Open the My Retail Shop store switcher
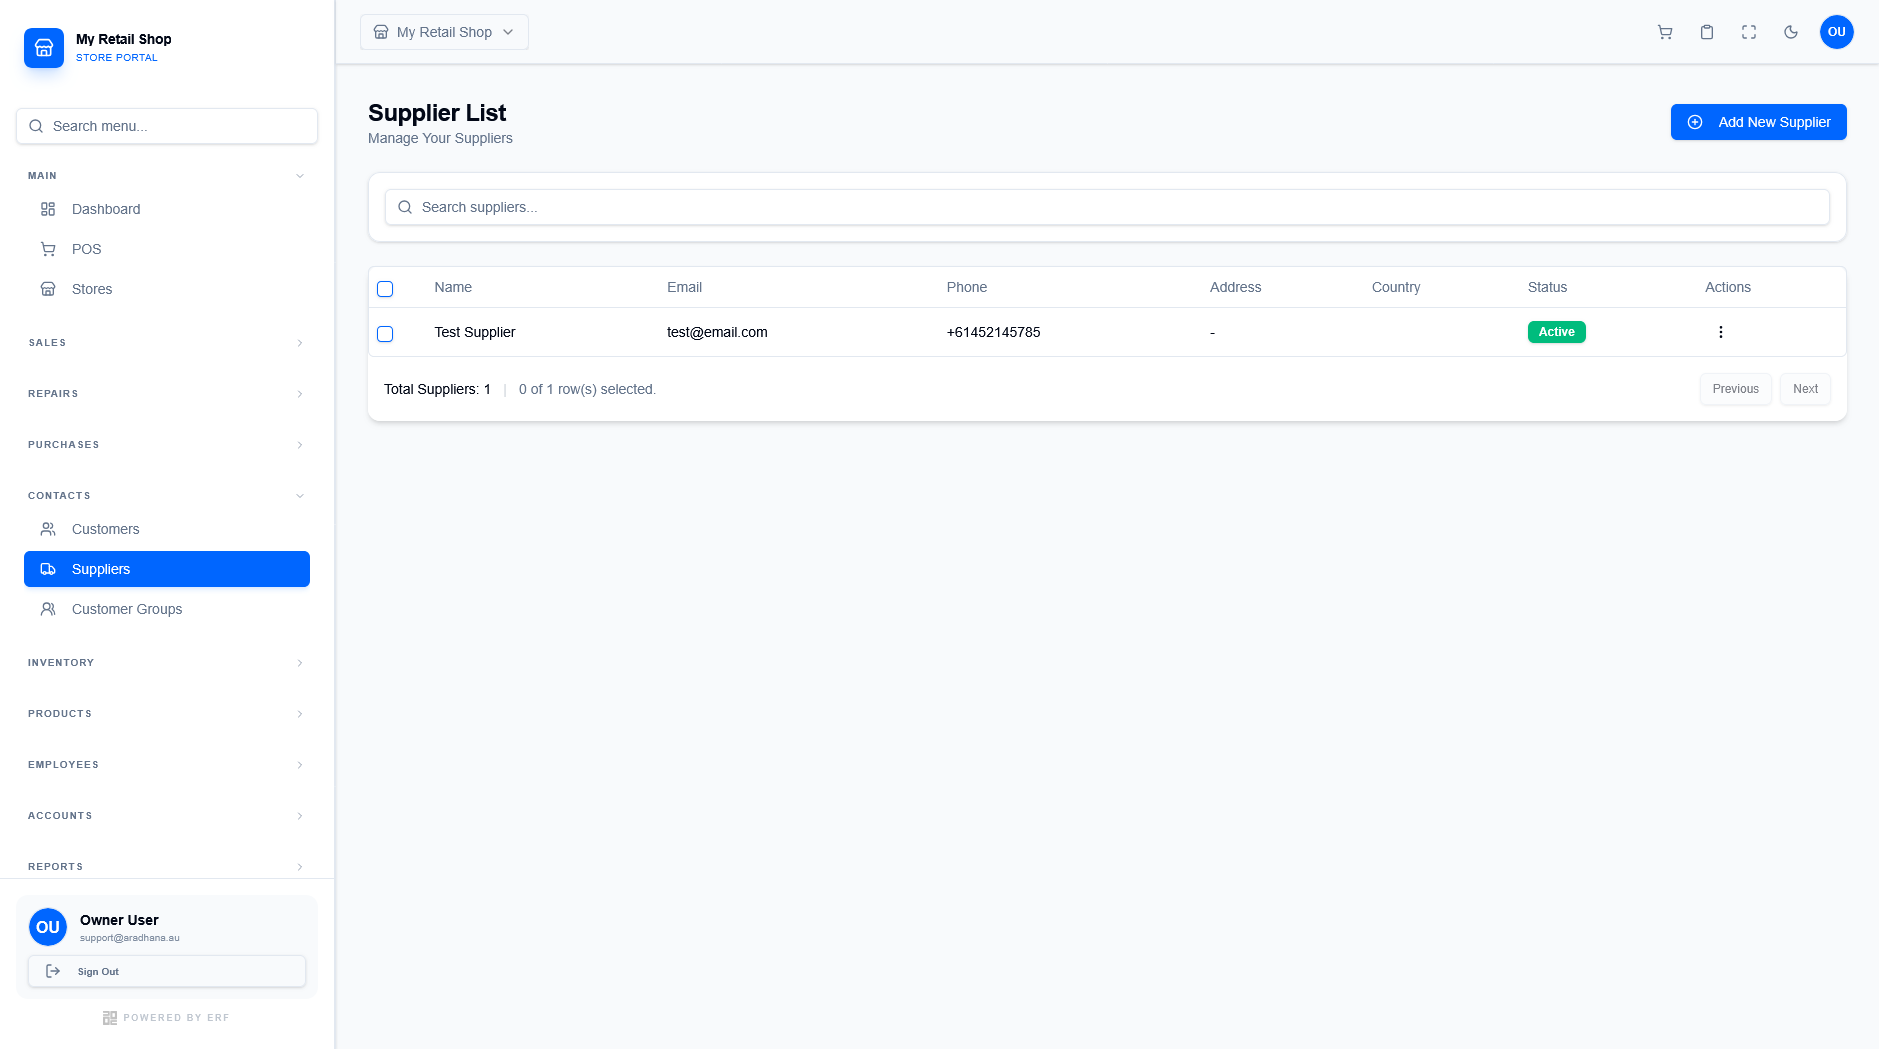 (443, 31)
